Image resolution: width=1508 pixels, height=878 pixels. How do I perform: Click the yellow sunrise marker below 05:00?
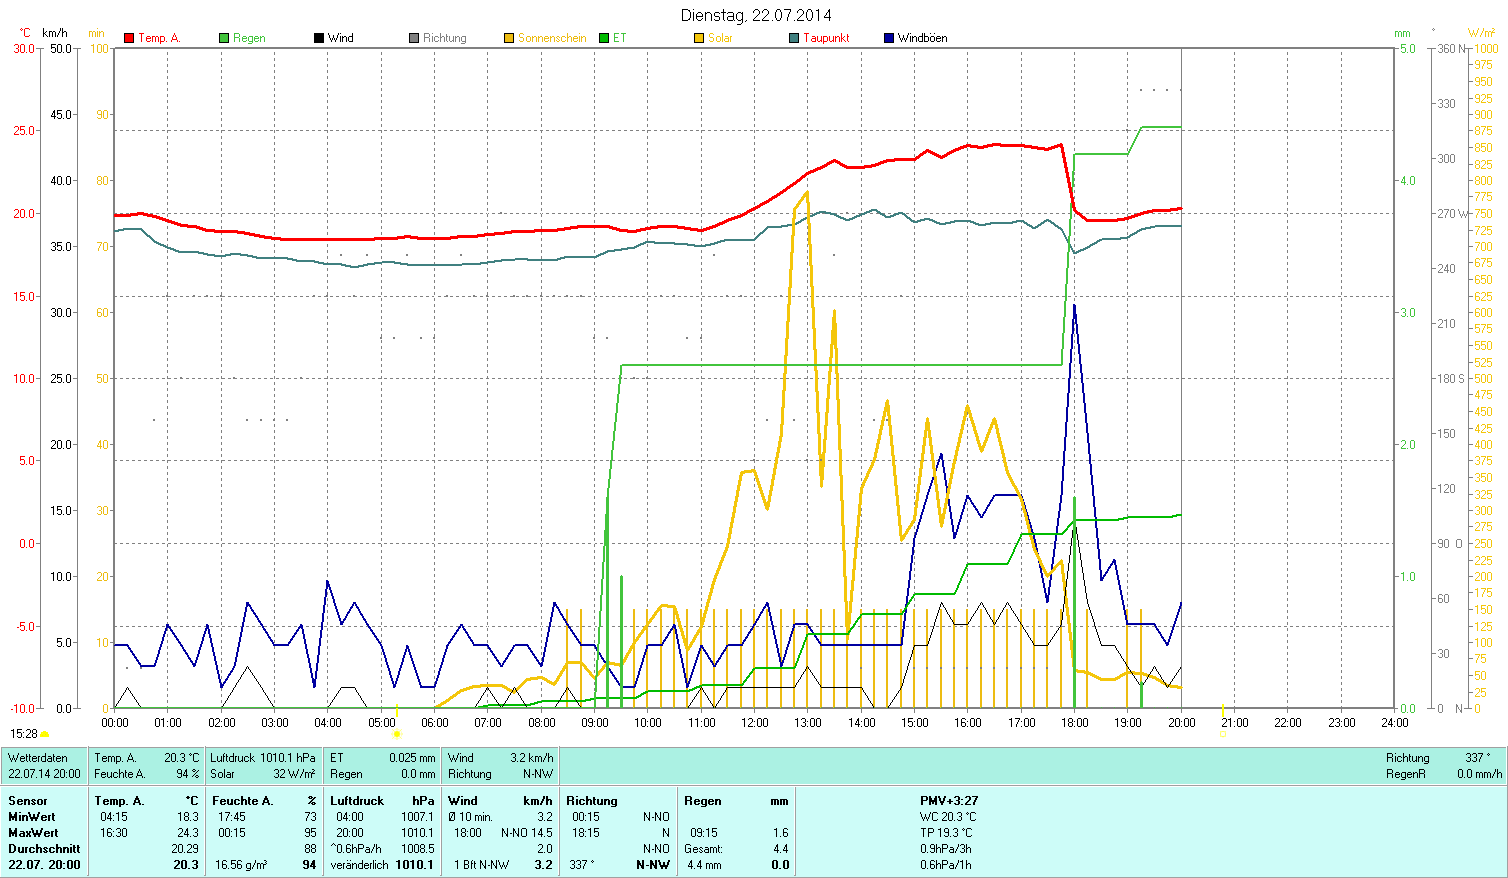click(x=396, y=734)
